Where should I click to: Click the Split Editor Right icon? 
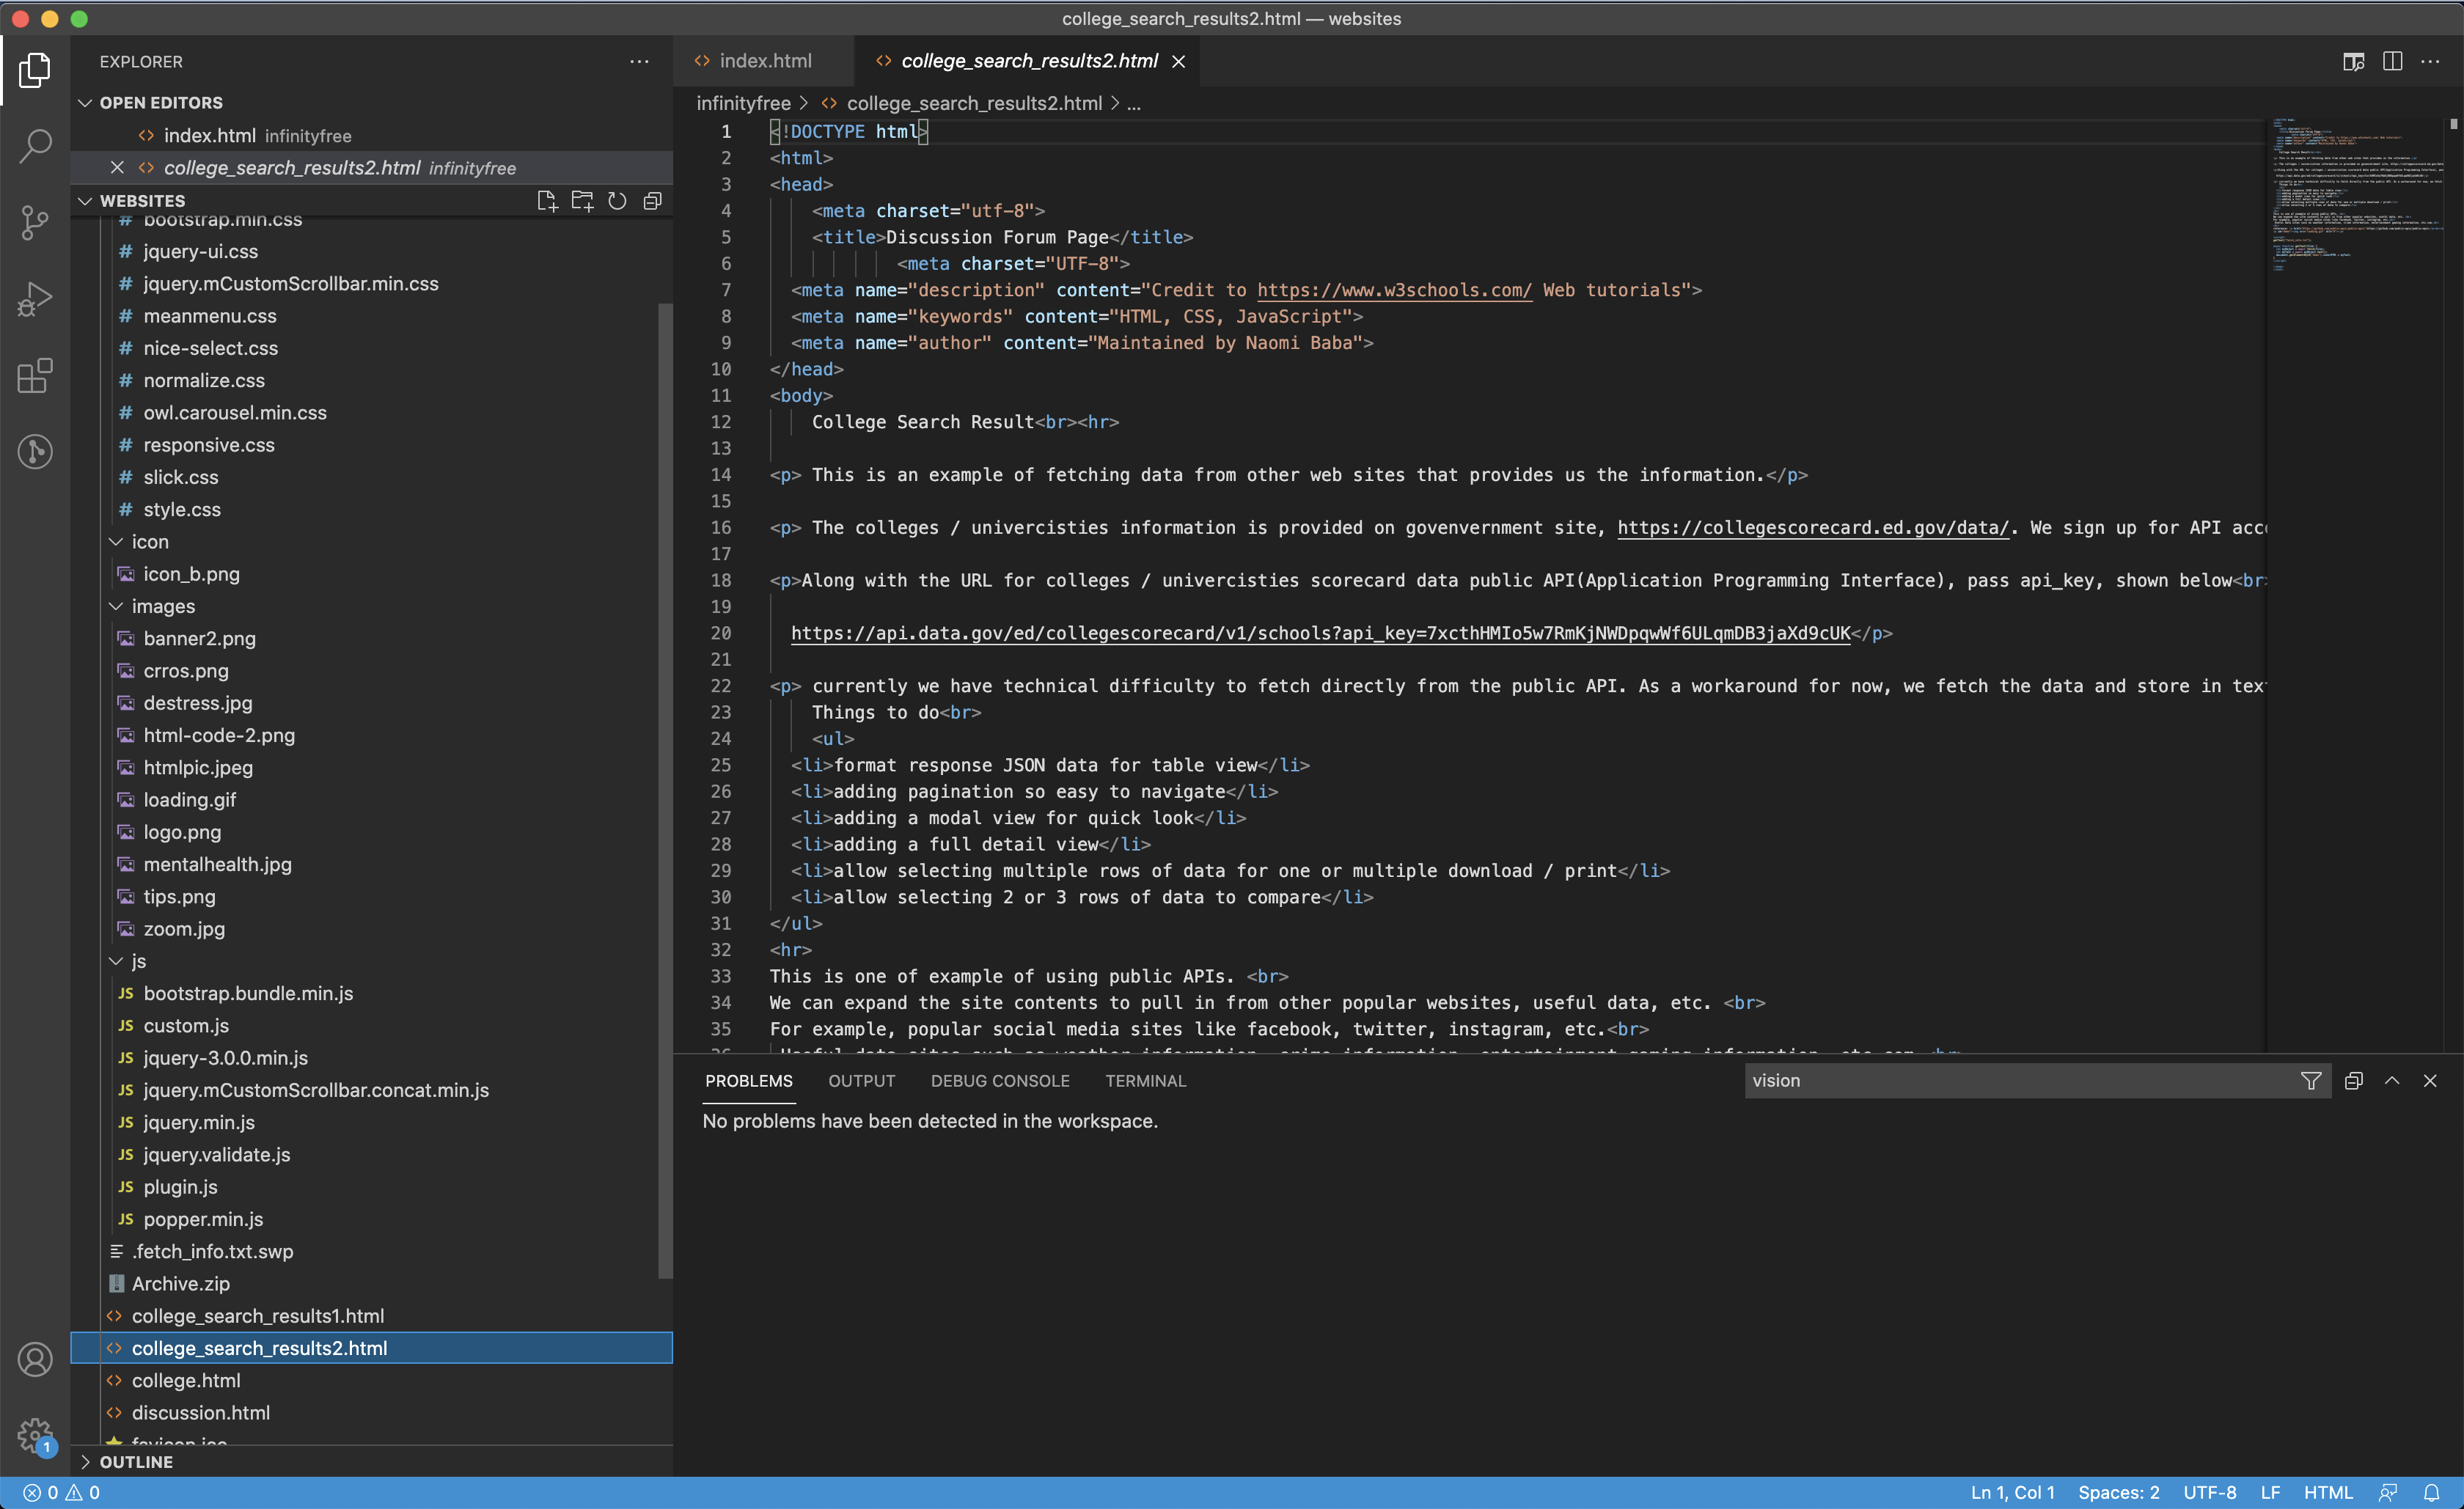click(x=2392, y=61)
